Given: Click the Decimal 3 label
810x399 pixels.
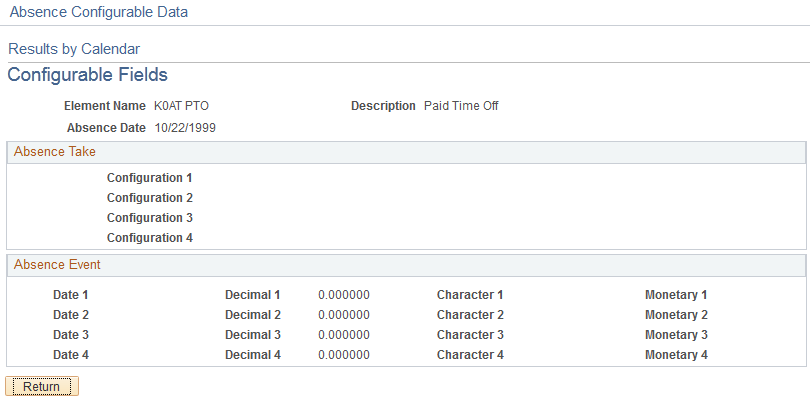Looking at the screenshot, I should 253,335.
